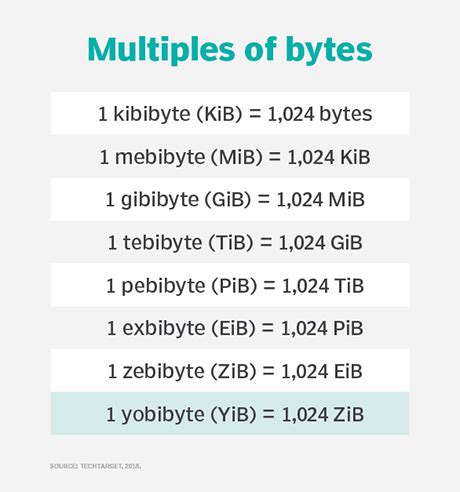Click the 'Multiples of bytes' title

point(230,50)
